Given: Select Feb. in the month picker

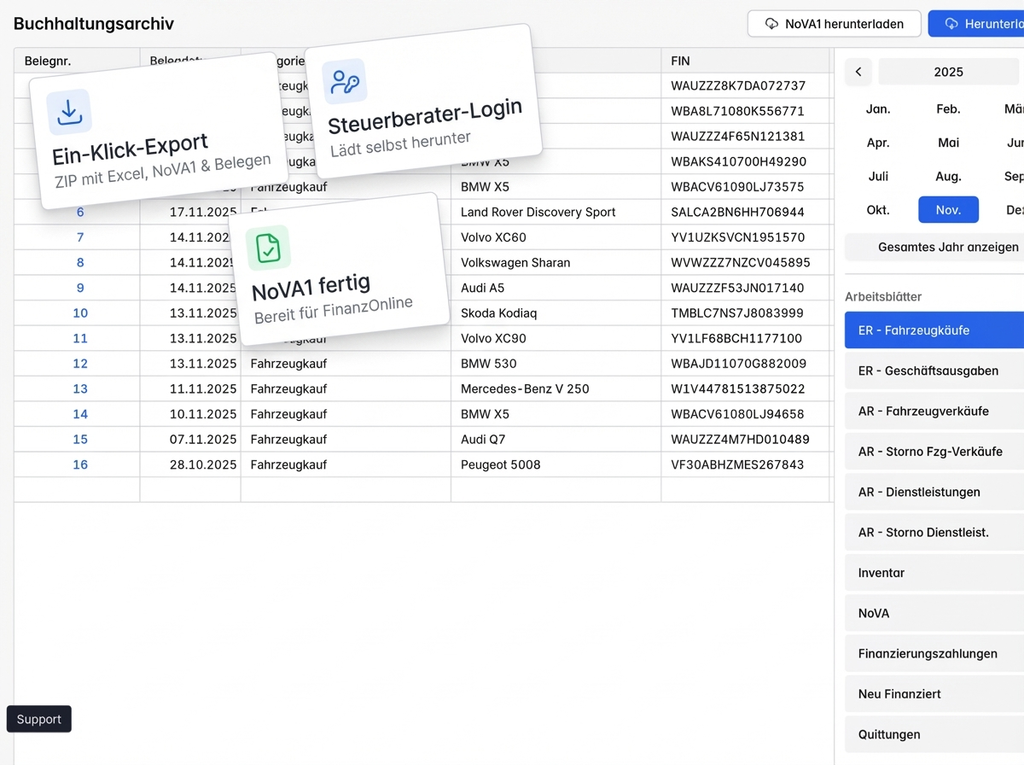Looking at the screenshot, I should point(948,109).
